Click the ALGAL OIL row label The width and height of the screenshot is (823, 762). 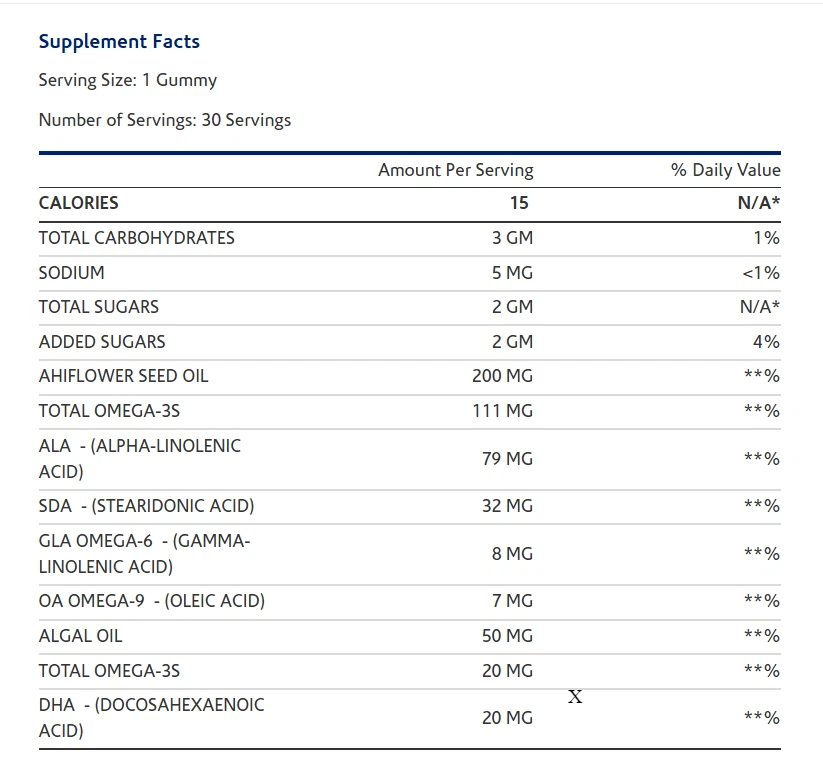[x=80, y=636]
